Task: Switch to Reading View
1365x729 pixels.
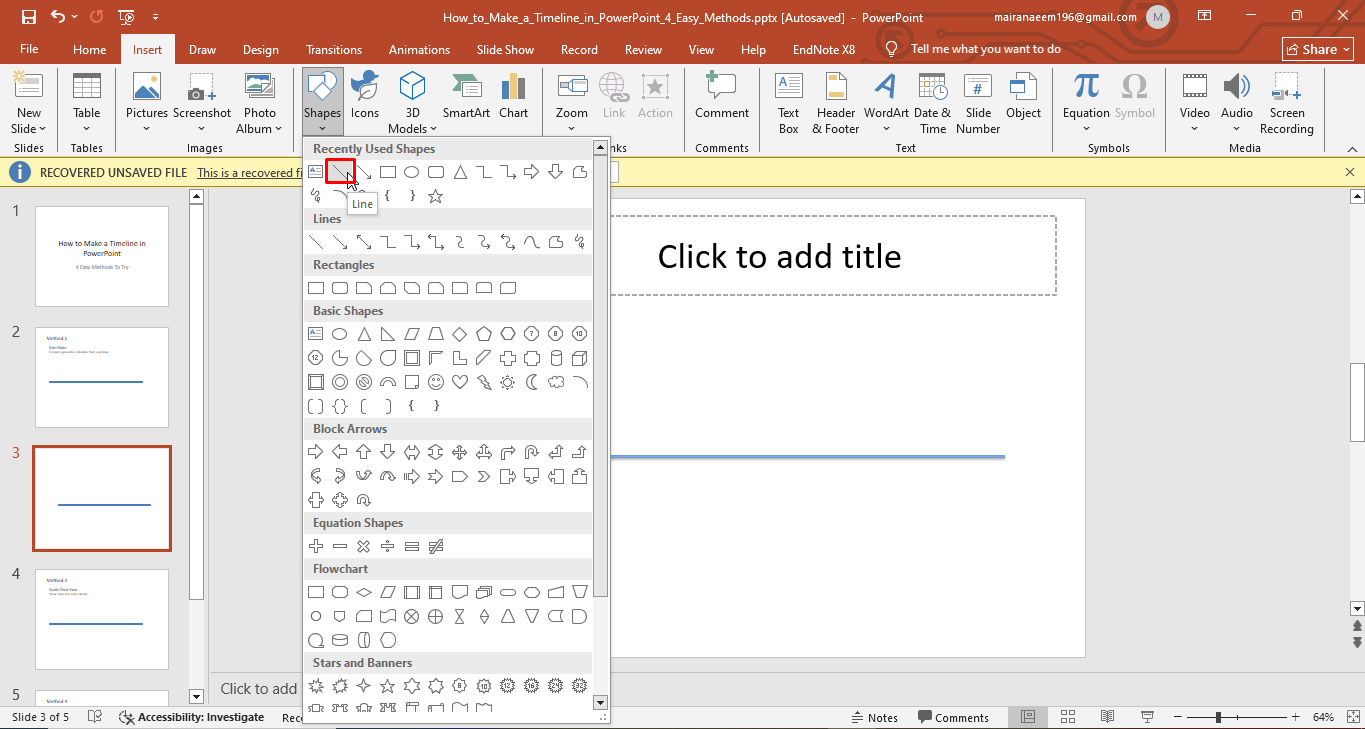Action: 1107,717
